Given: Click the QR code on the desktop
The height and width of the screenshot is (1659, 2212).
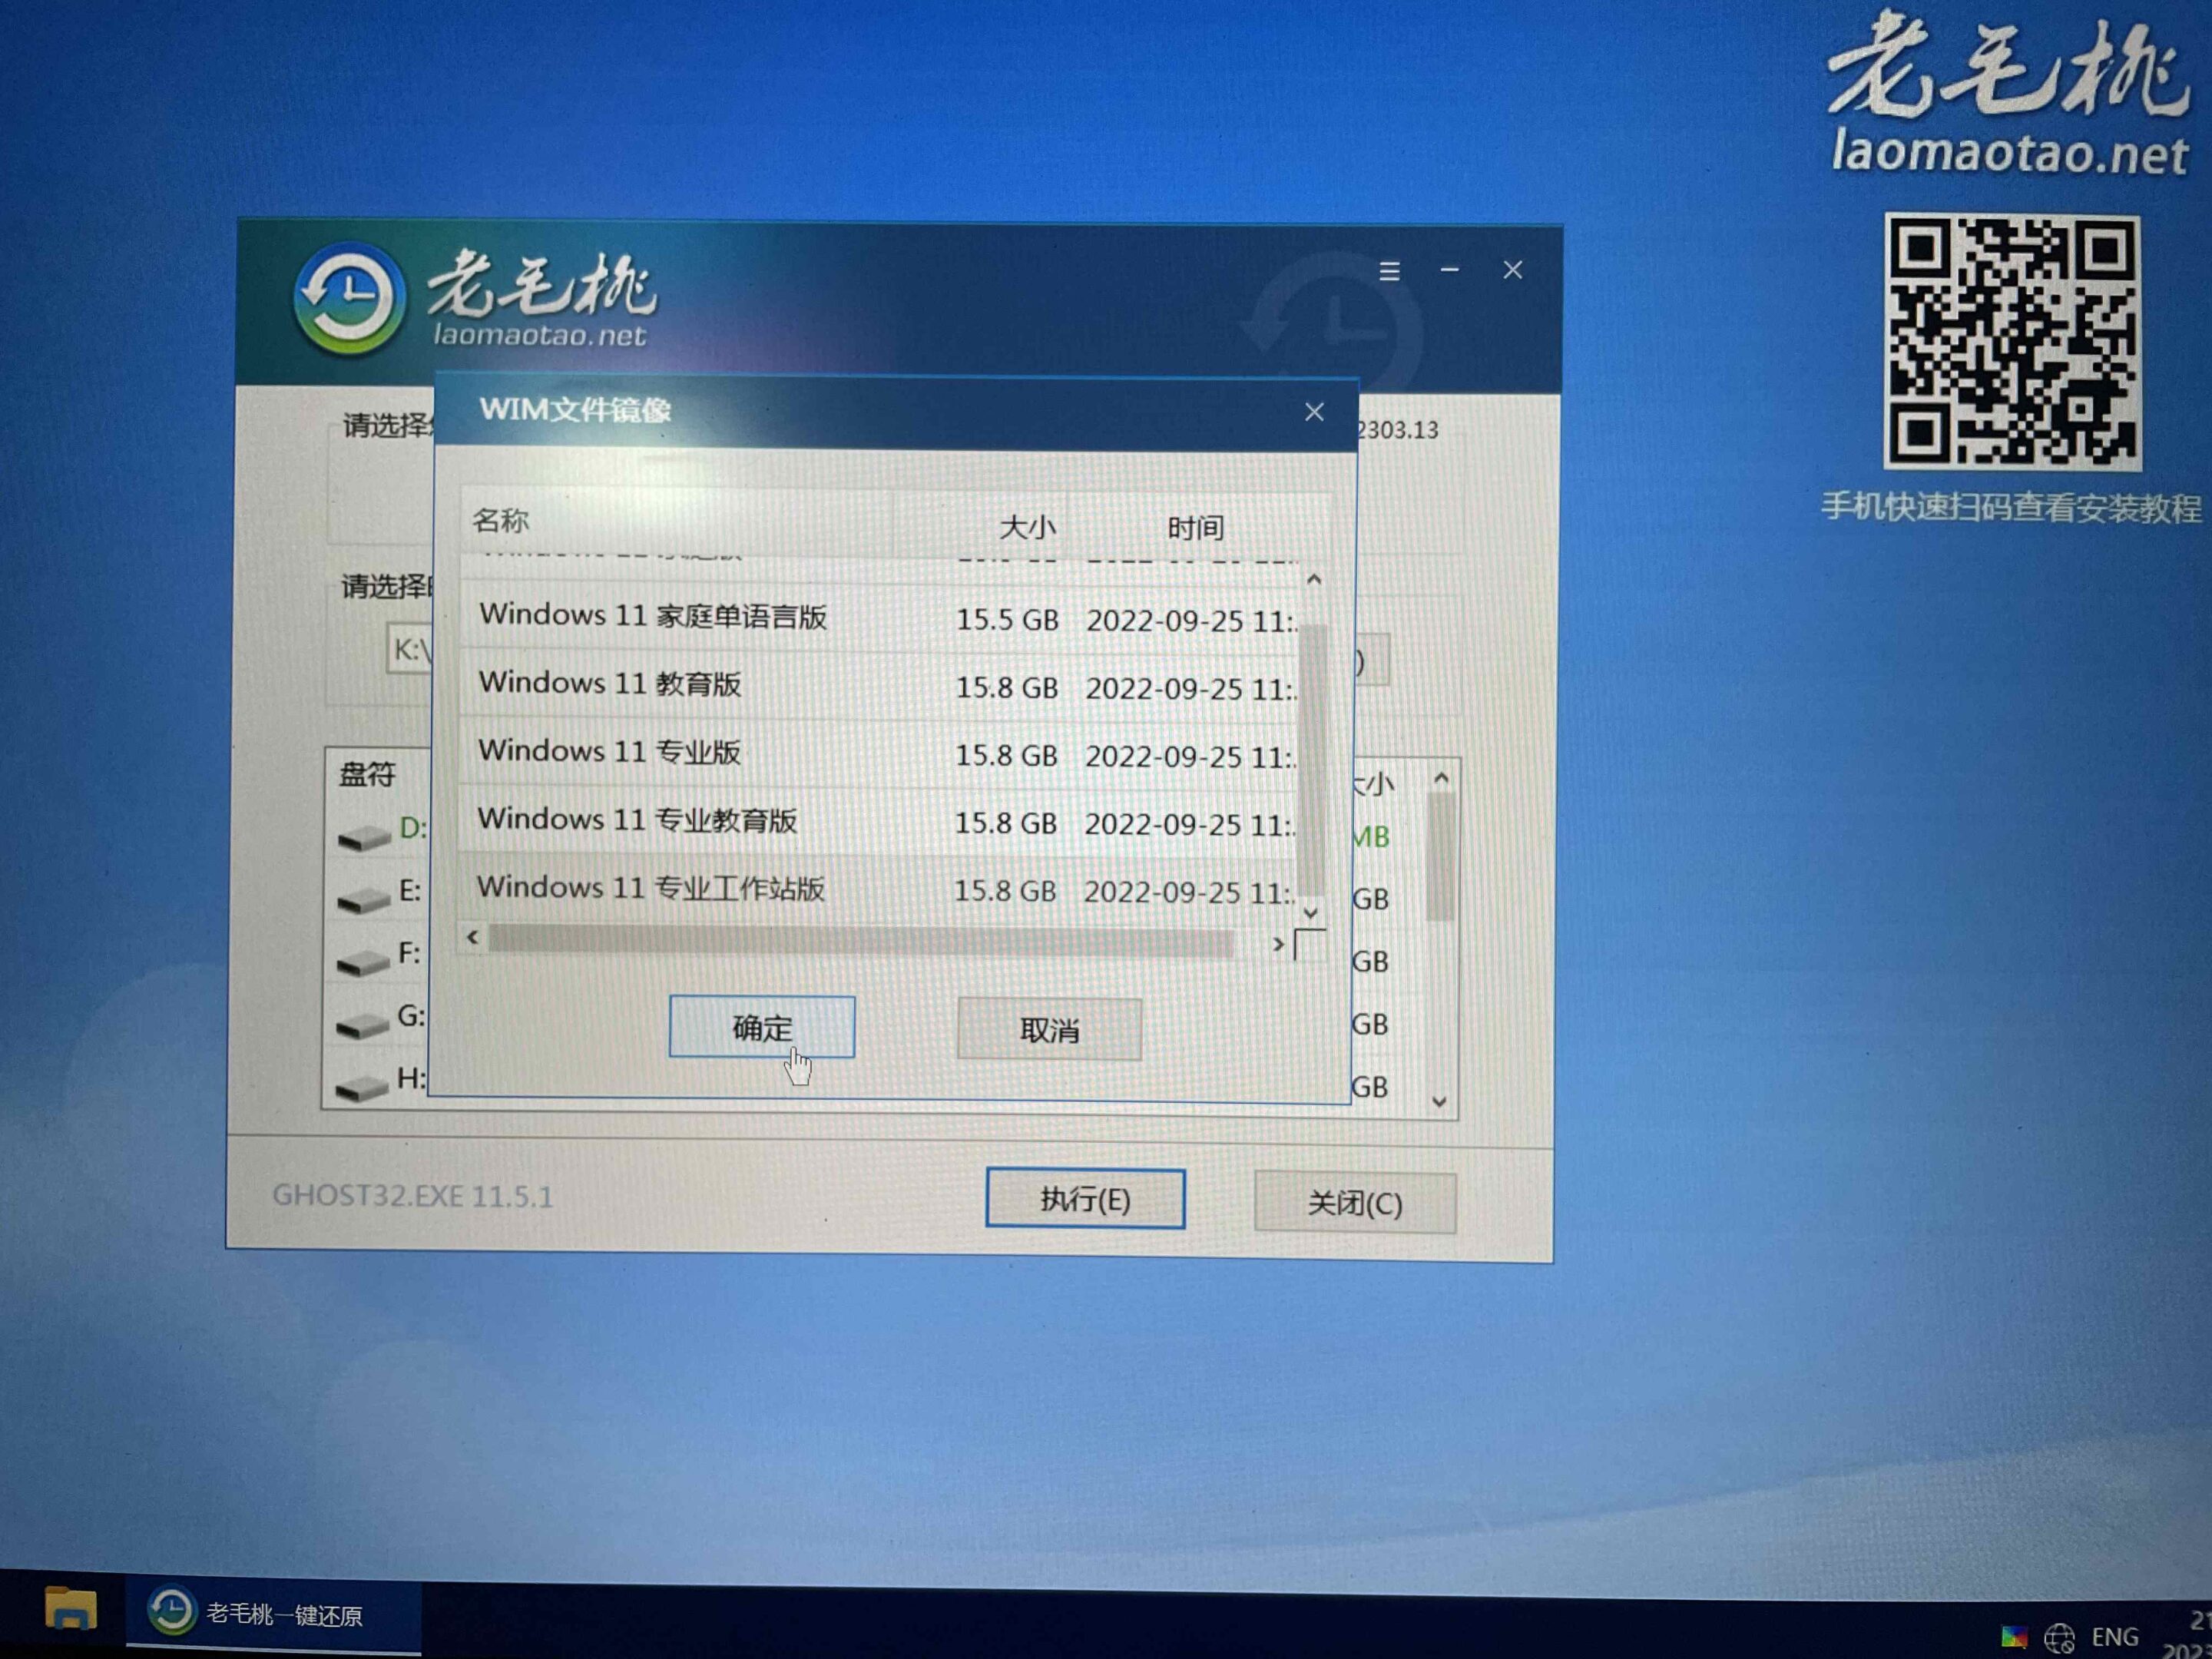Looking at the screenshot, I should click(2012, 341).
